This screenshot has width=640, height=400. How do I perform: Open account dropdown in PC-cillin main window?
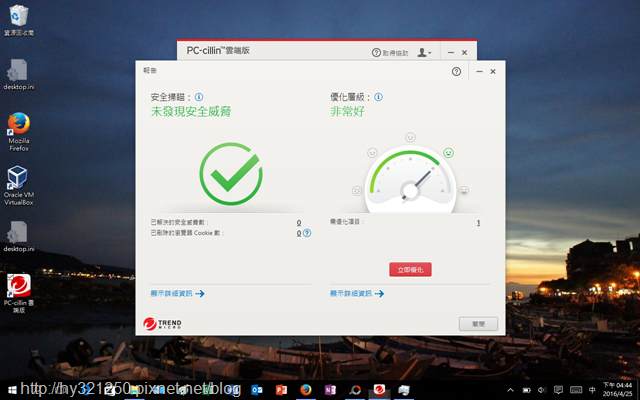click(424, 53)
